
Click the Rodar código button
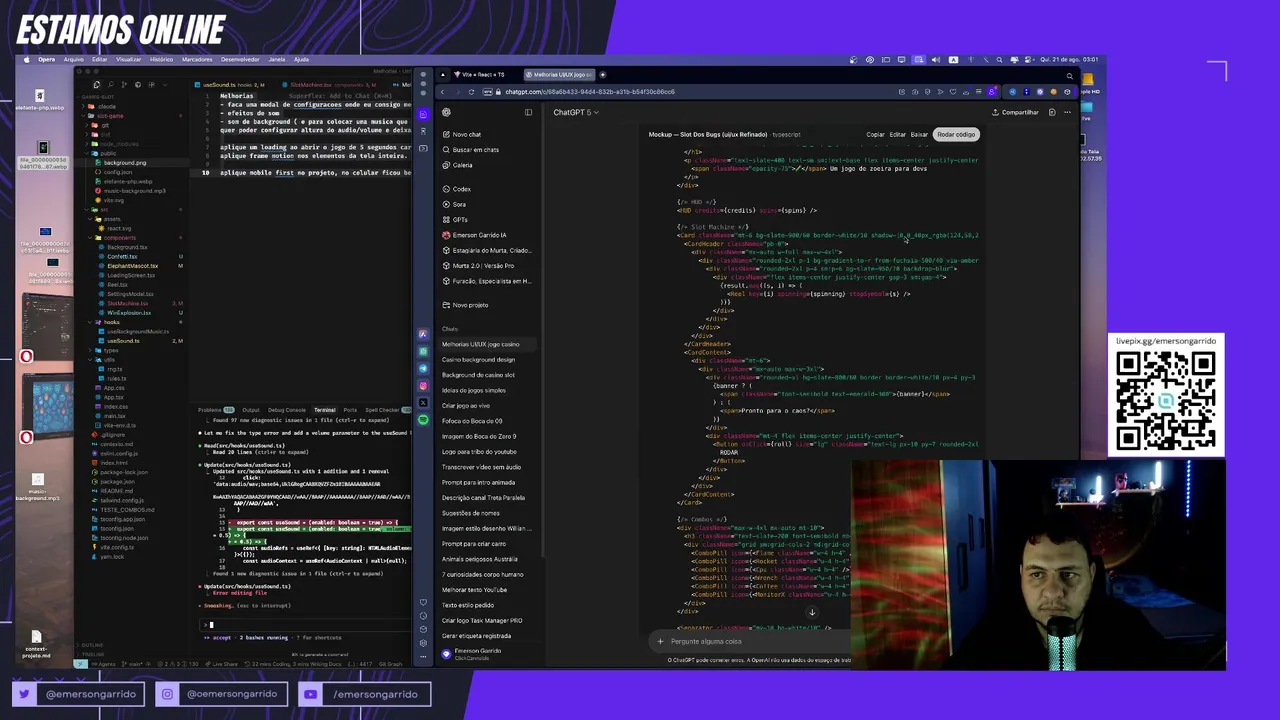[956, 134]
